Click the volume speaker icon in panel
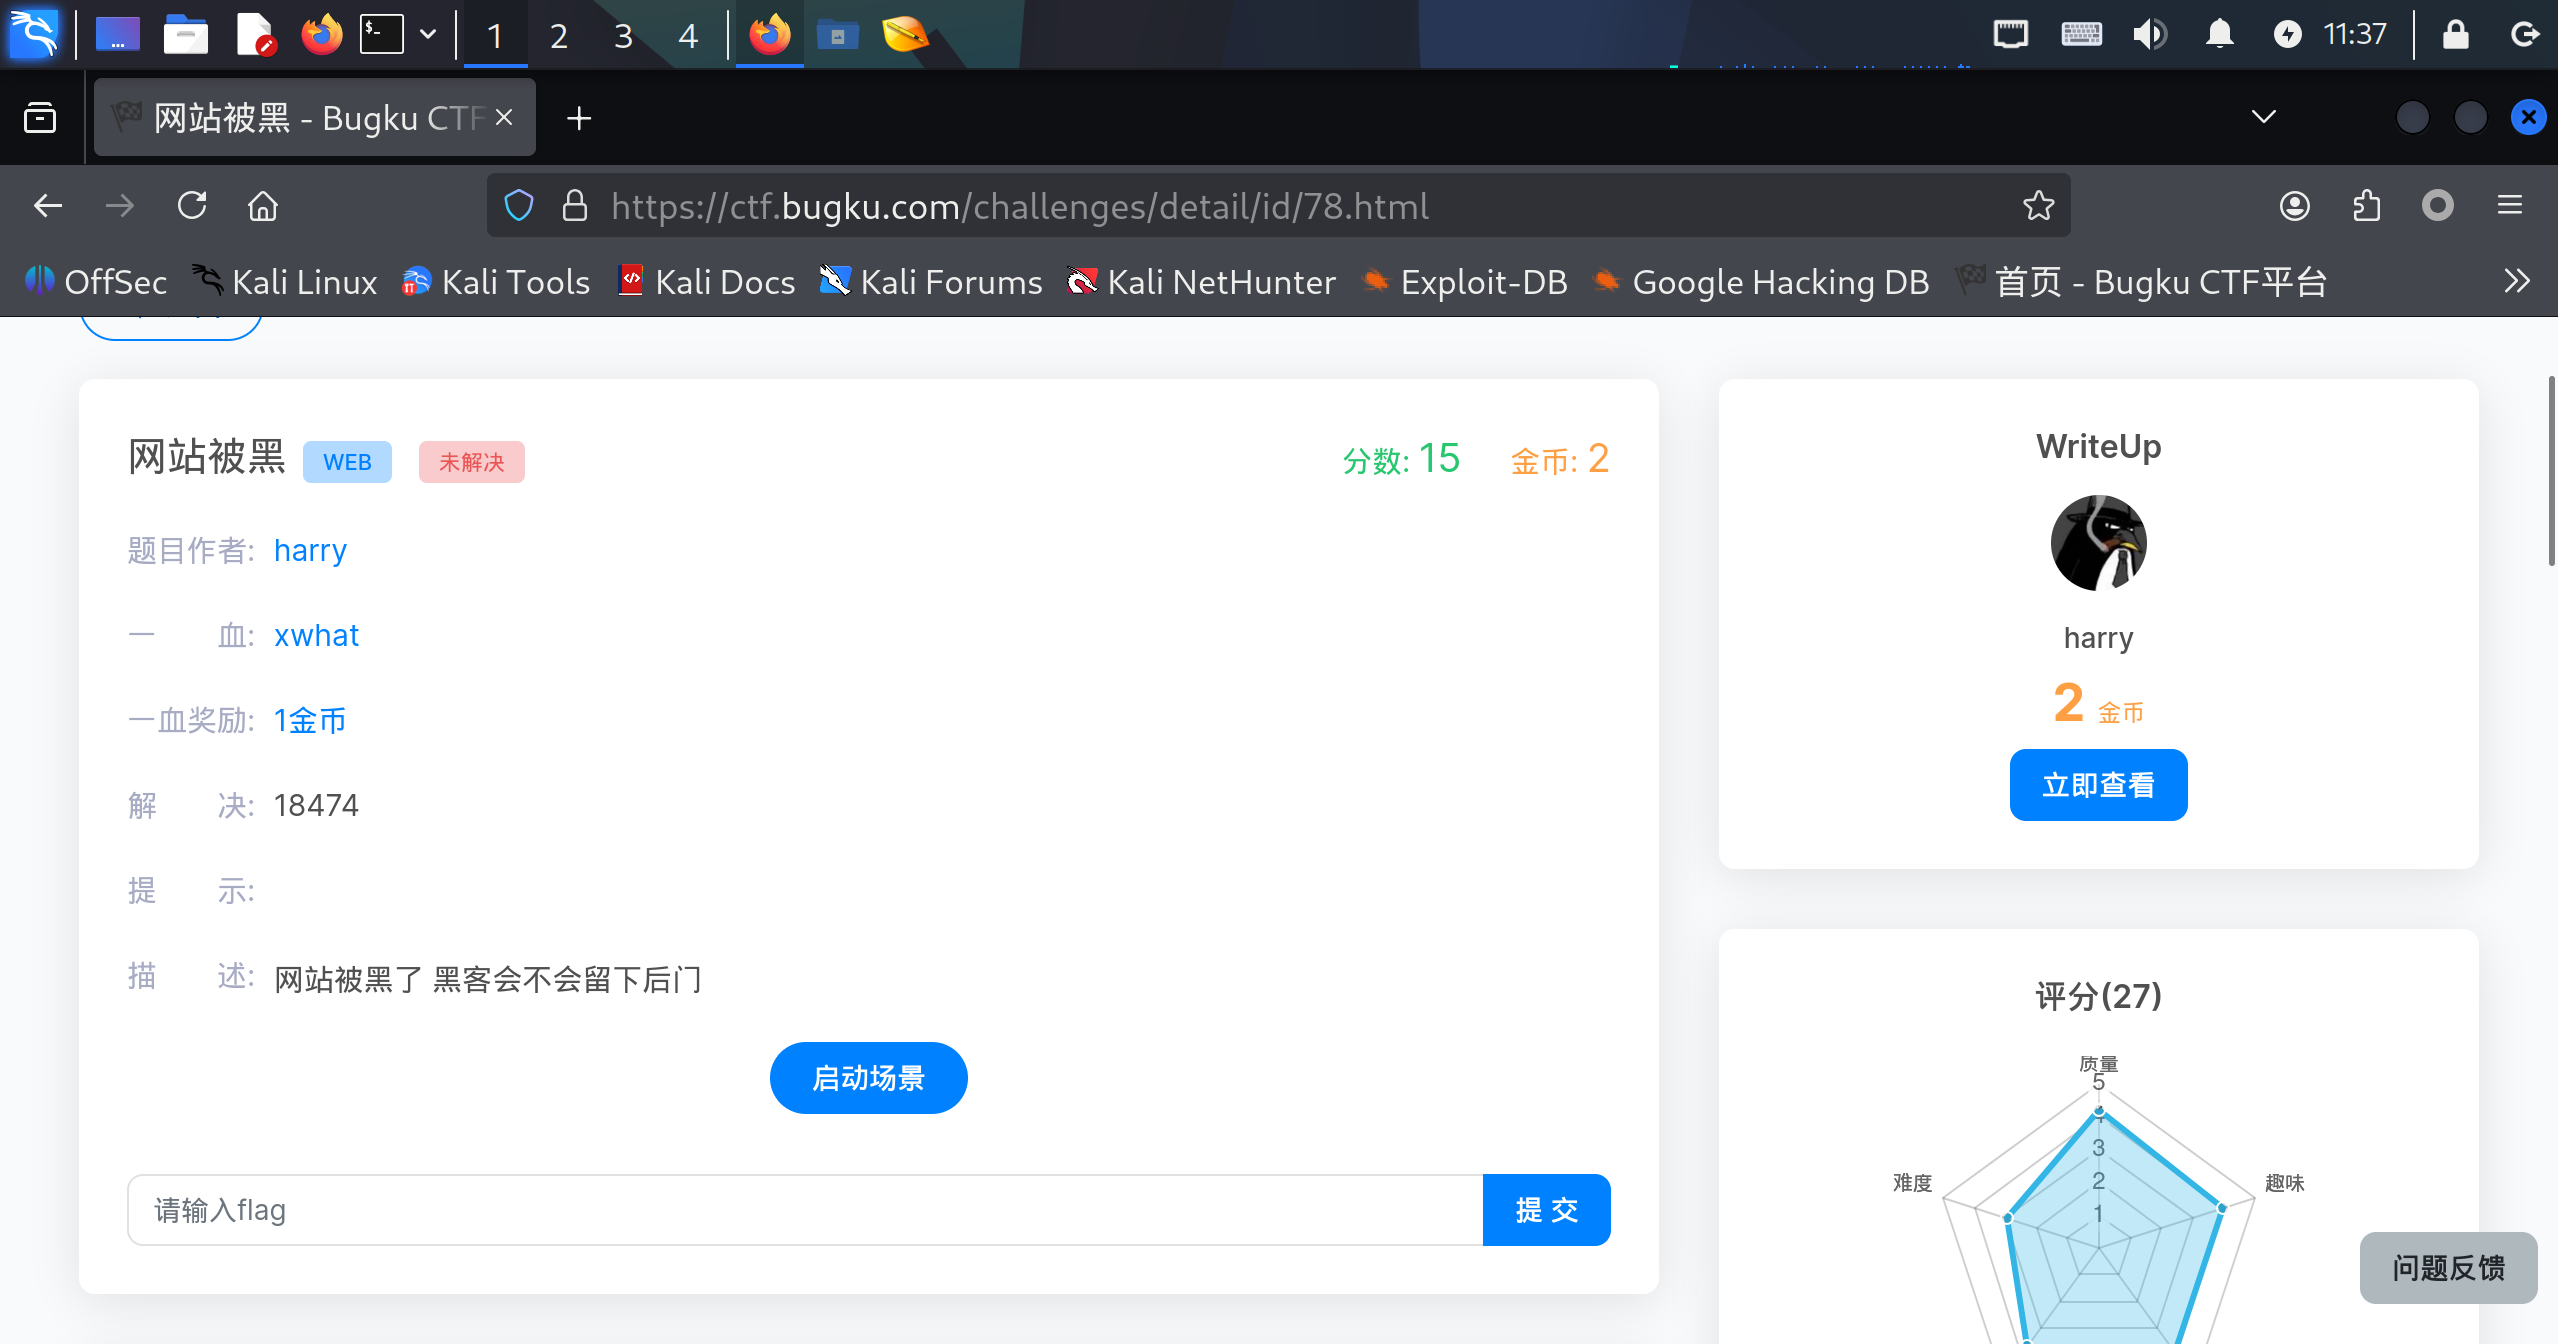2558x1344 pixels. click(2148, 35)
